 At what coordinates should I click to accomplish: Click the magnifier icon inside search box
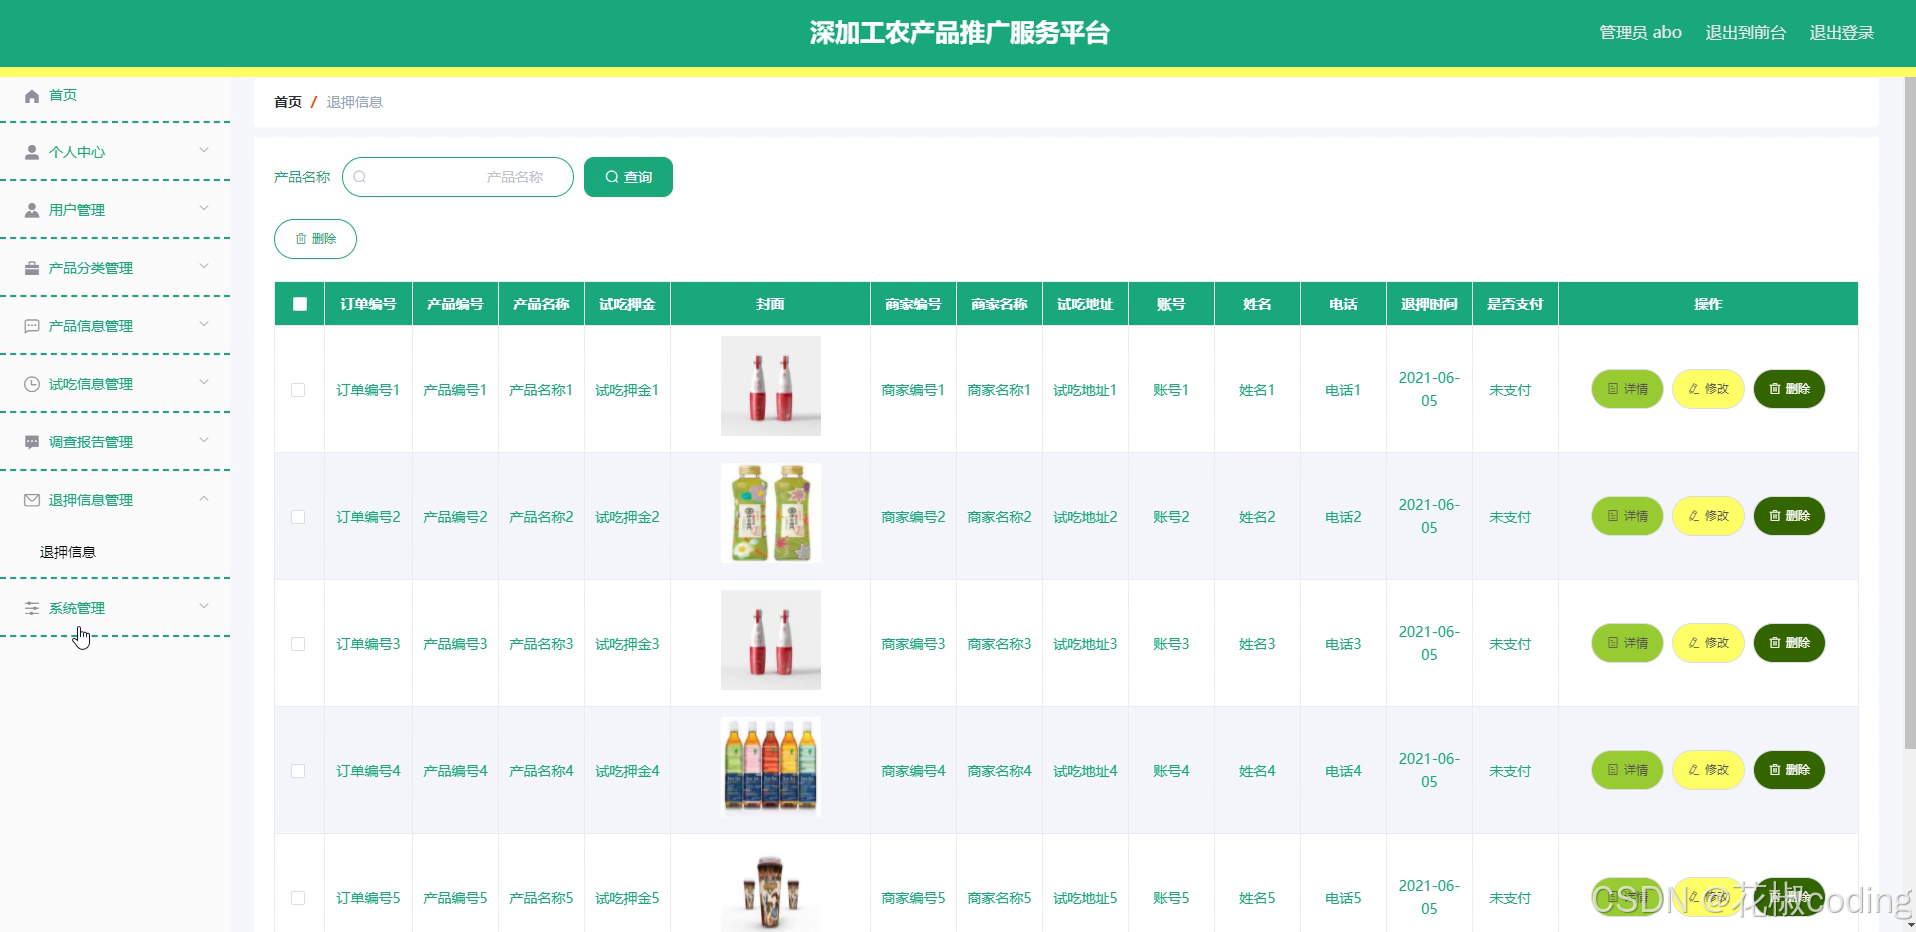[x=359, y=176]
